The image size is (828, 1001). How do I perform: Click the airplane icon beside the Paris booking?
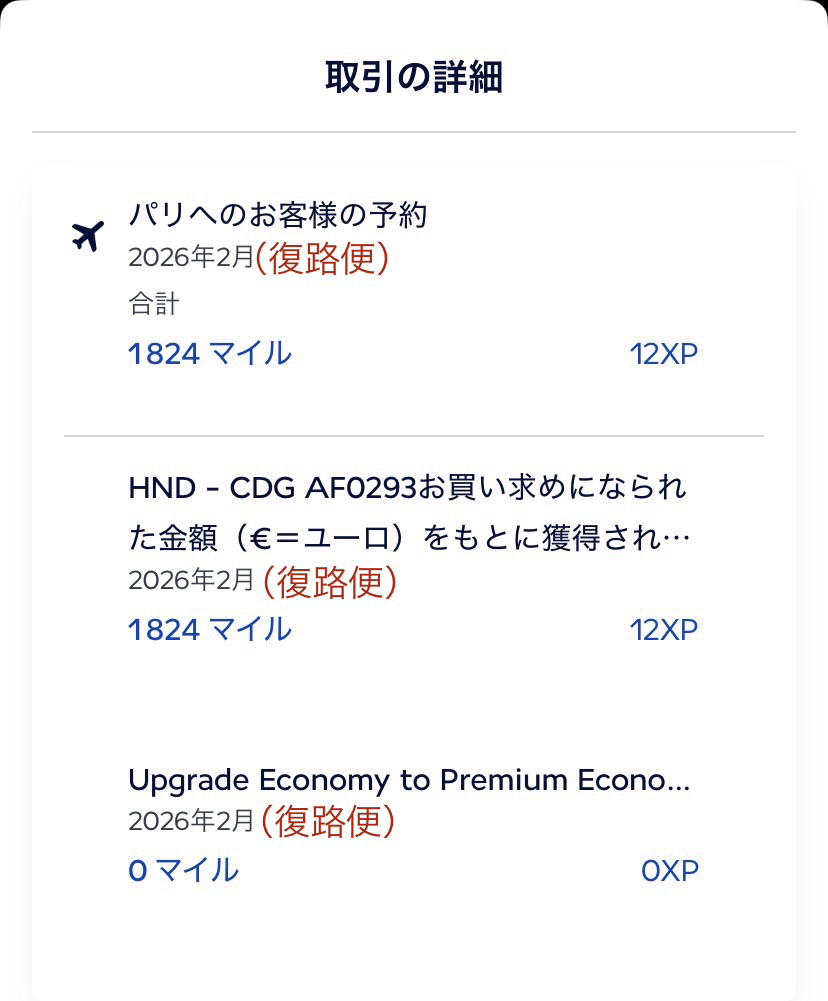[x=88, y=237]
